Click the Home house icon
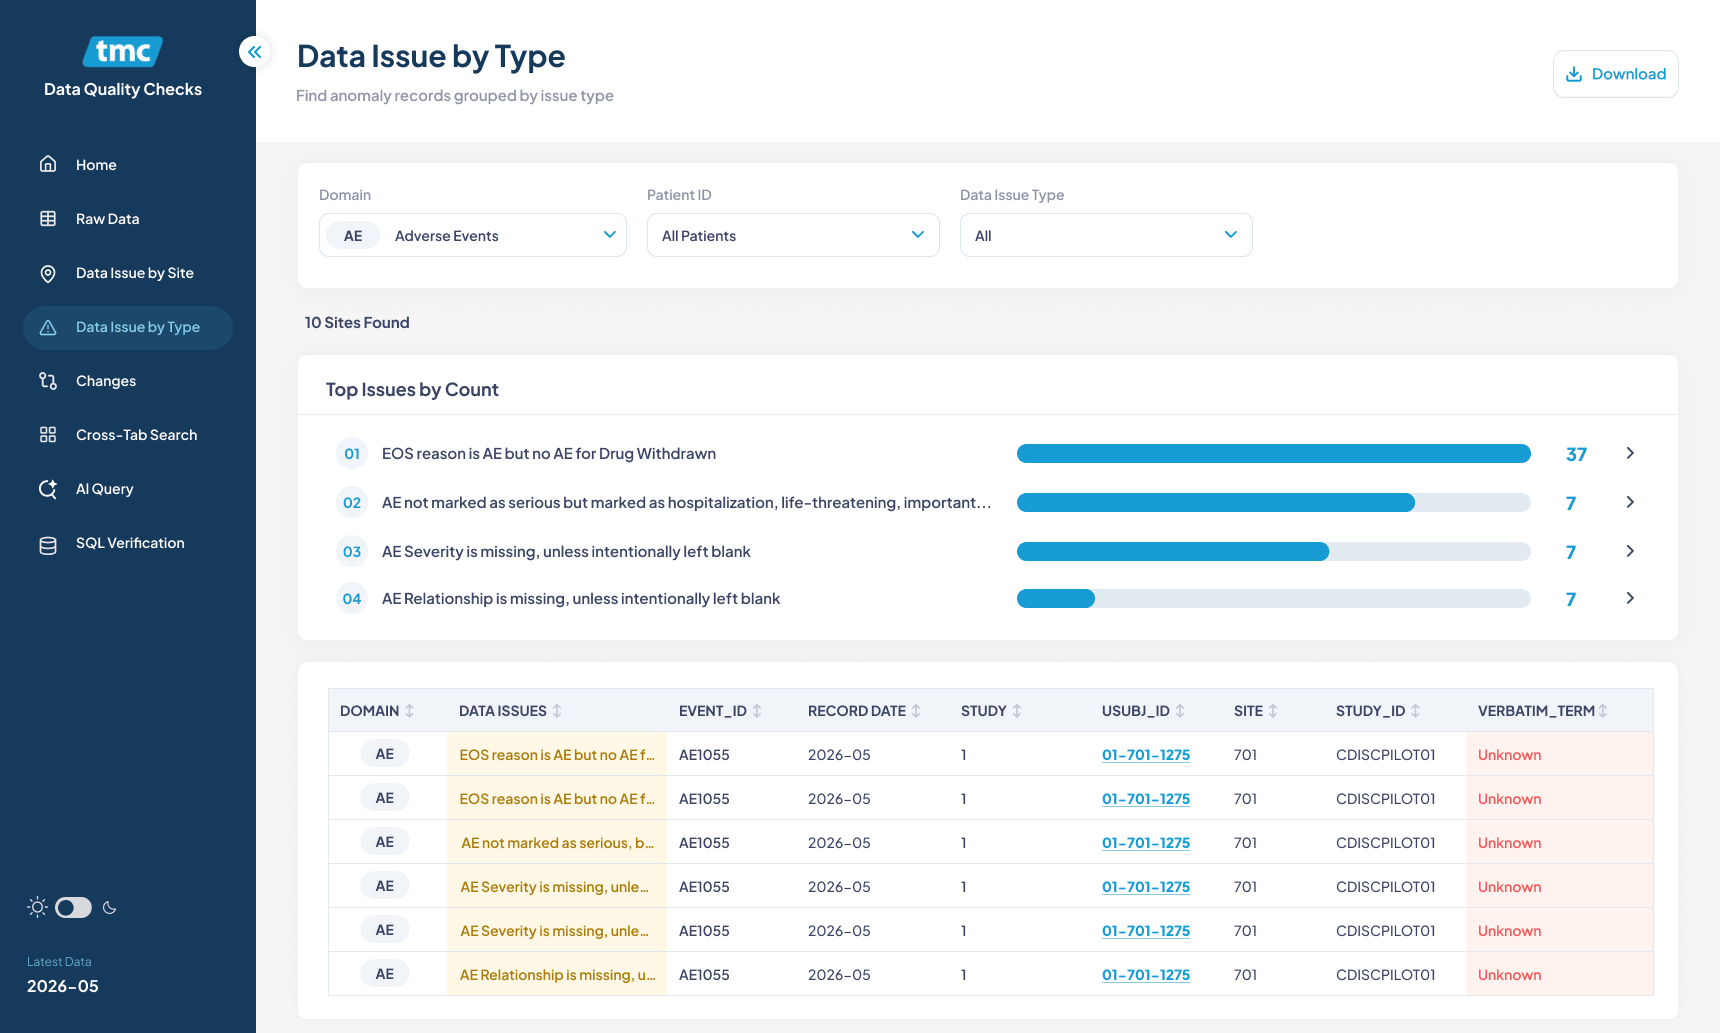1720x1033 pixels. [x=48, y=164]
